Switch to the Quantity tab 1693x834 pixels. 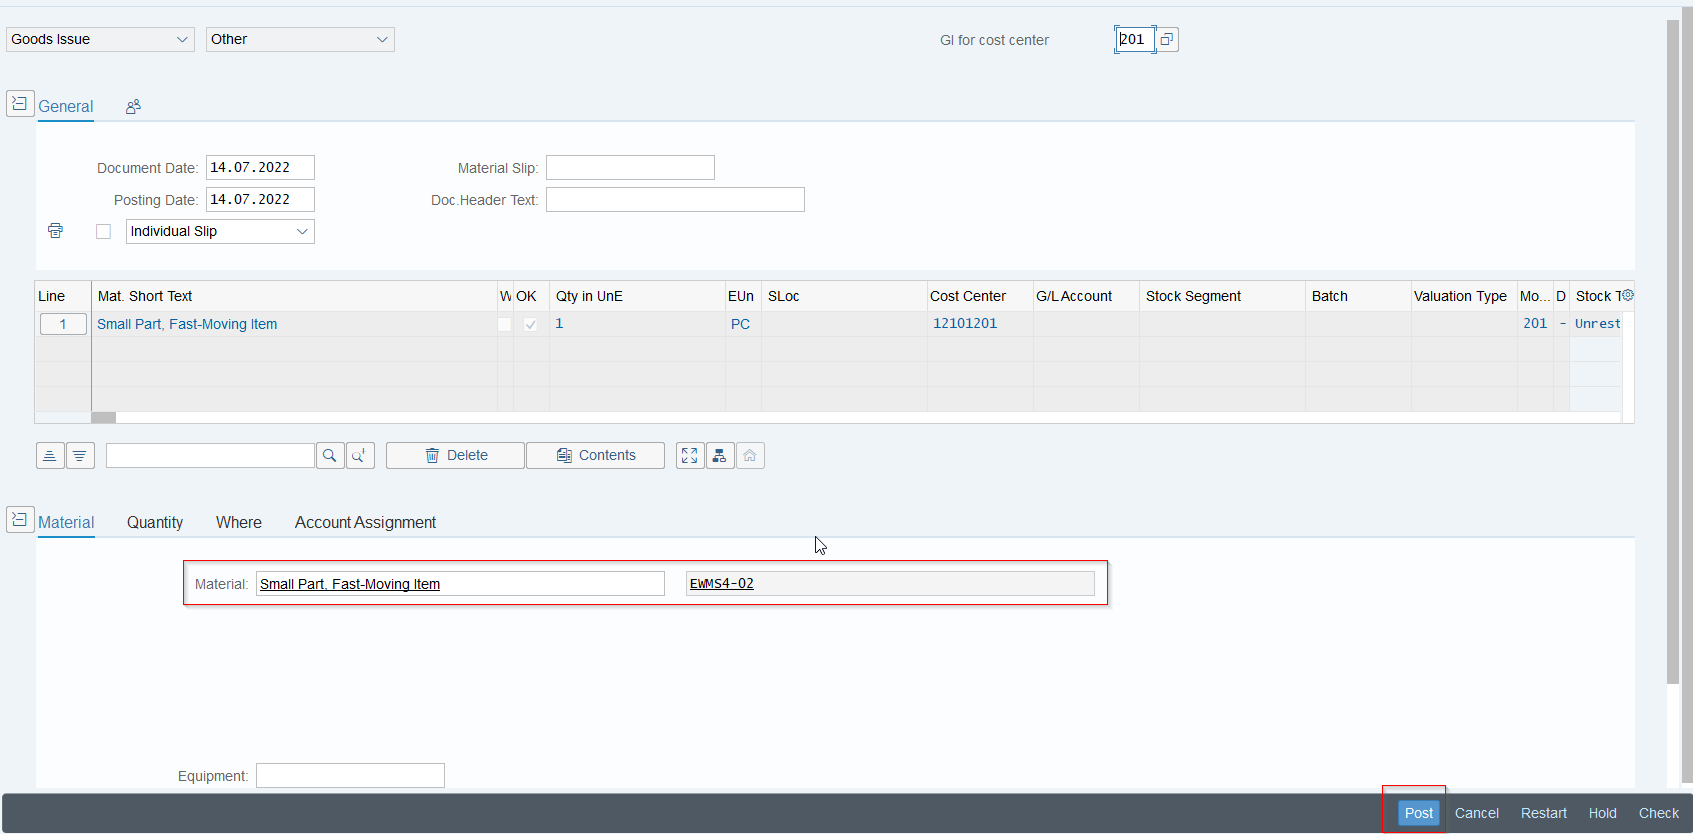pyautogui.click(x=155, y=522)
